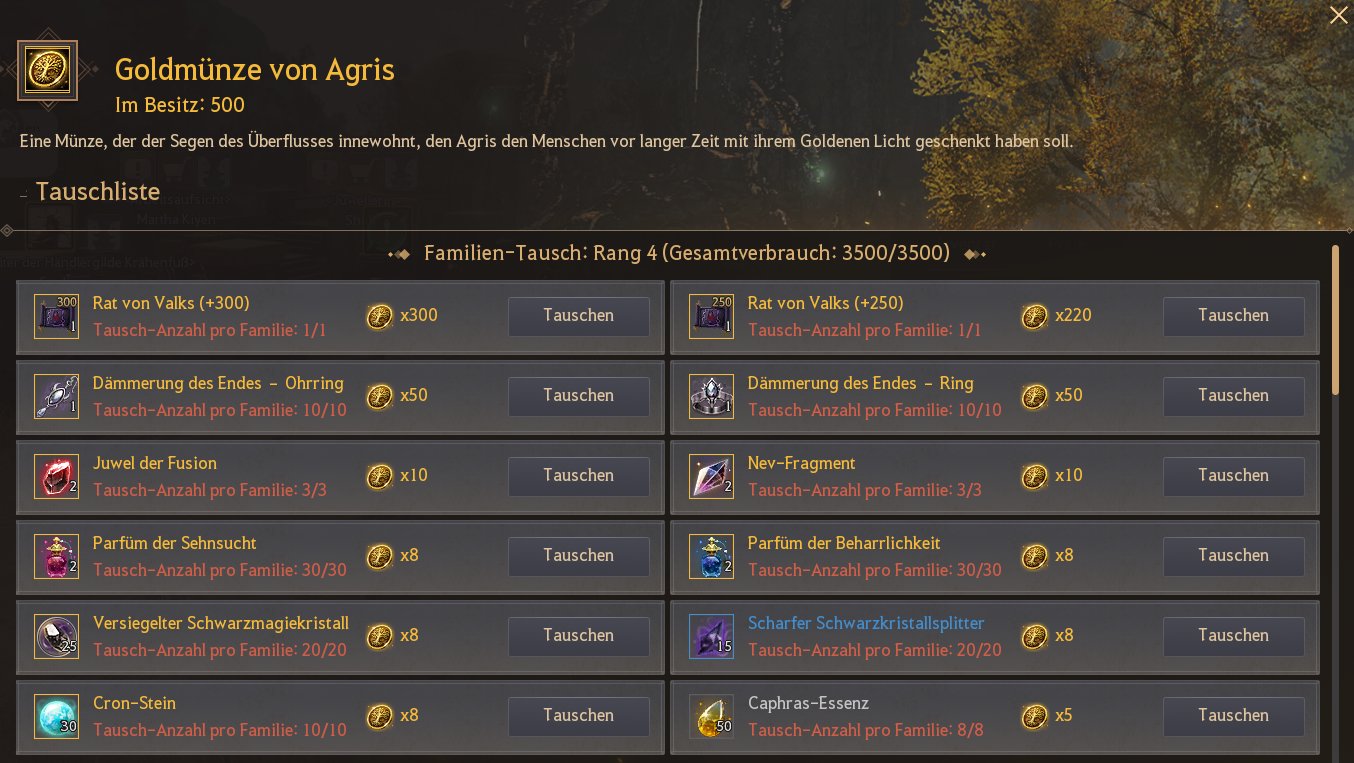Image resolution: width=1354 pixels, height=763 pixels.
Task: Click Tauschen next to Cron-Stein
Action: pyautogui.click(x=578, y=716)
